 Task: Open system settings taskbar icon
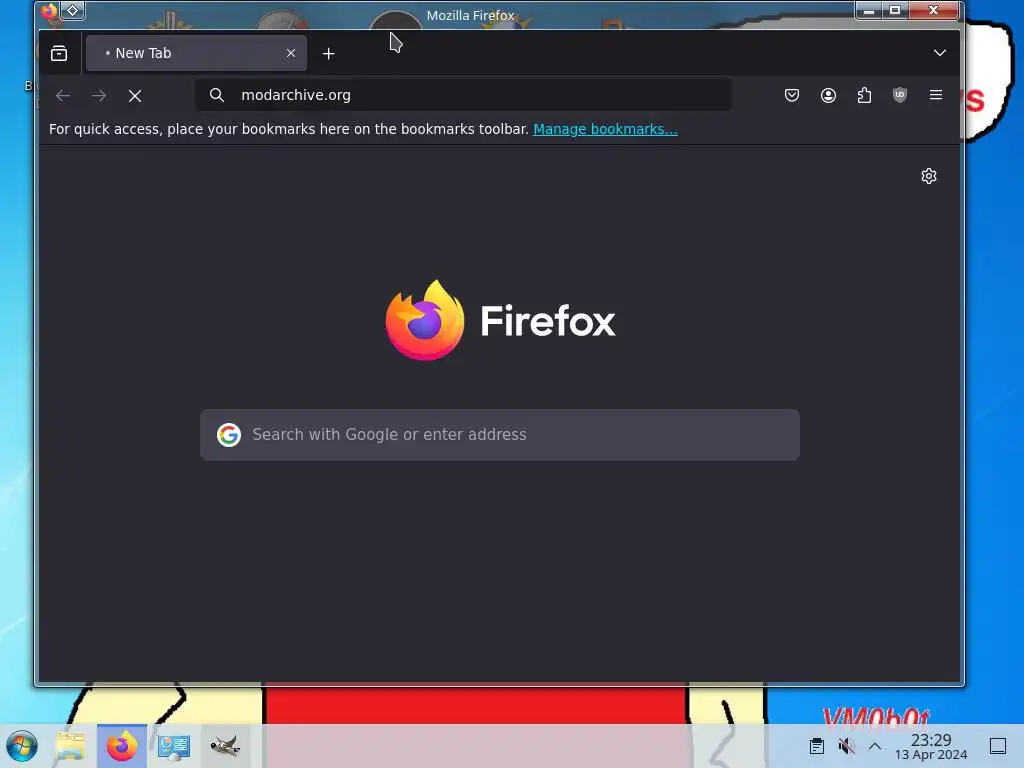(x=174, y=746)
